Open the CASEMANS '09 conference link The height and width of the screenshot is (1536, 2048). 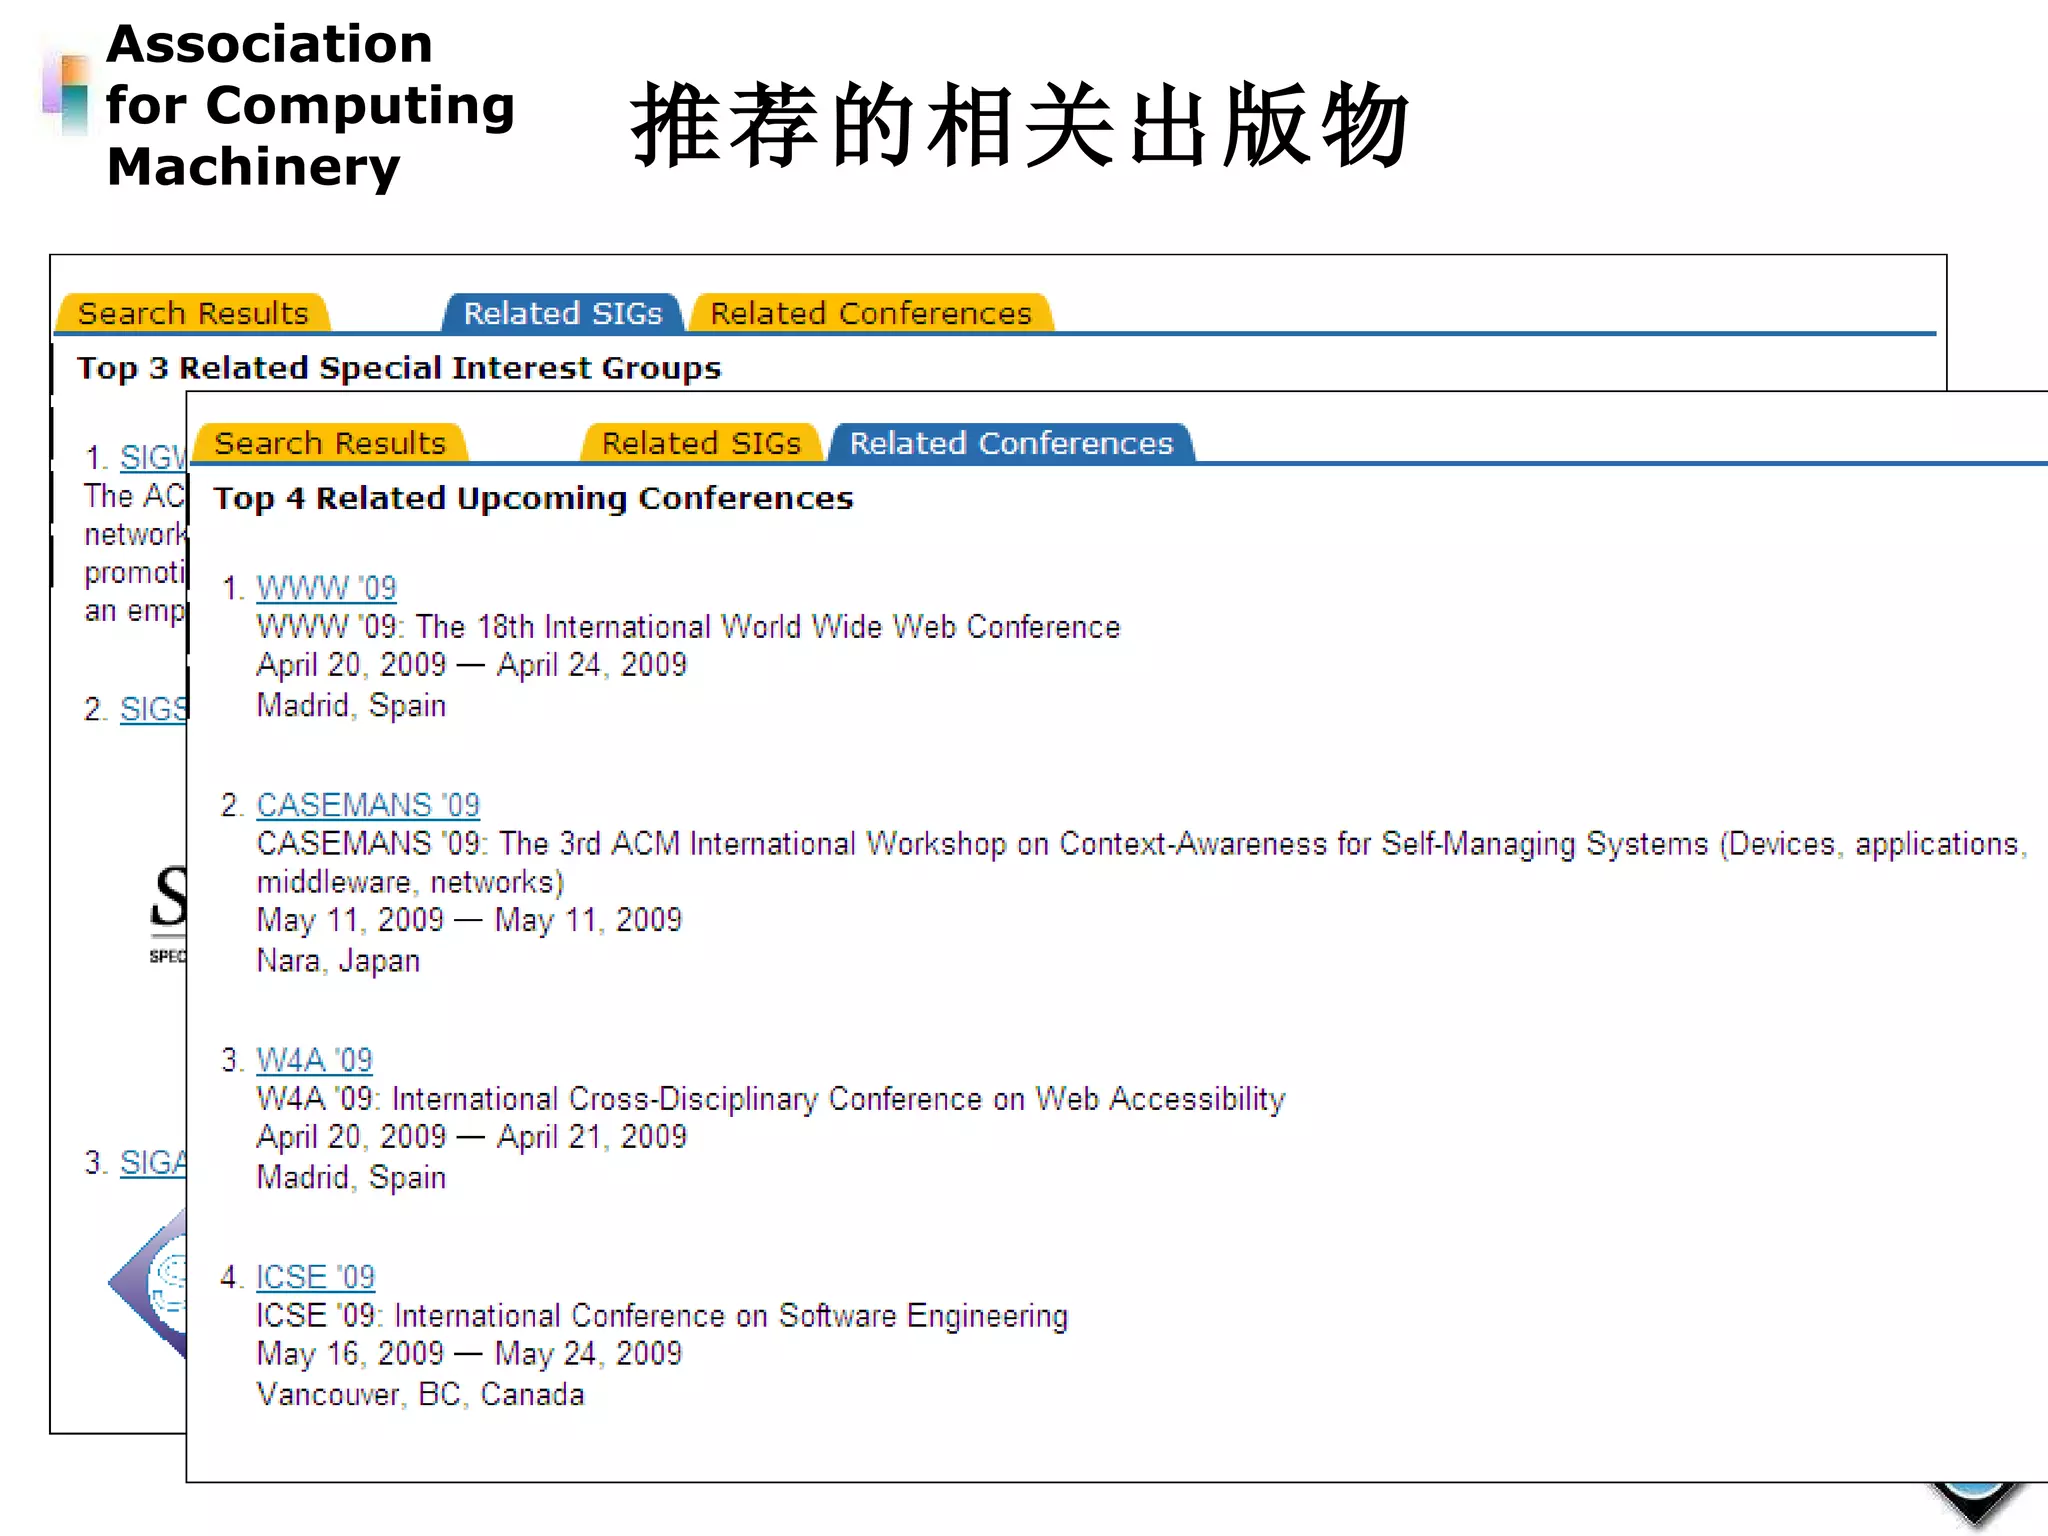click(368, 805)
